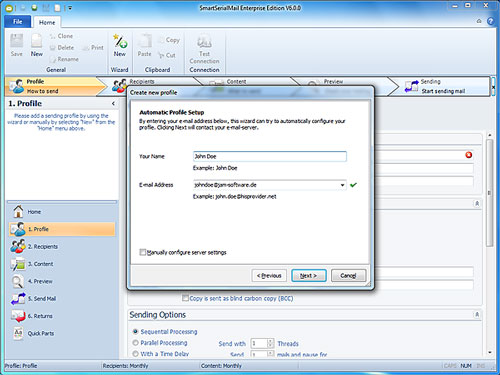The height and width of the screenshot is (375, 500).
Task: Click the green checkmark validation icon
Action: pyautogui.click(x=353, y=185)
